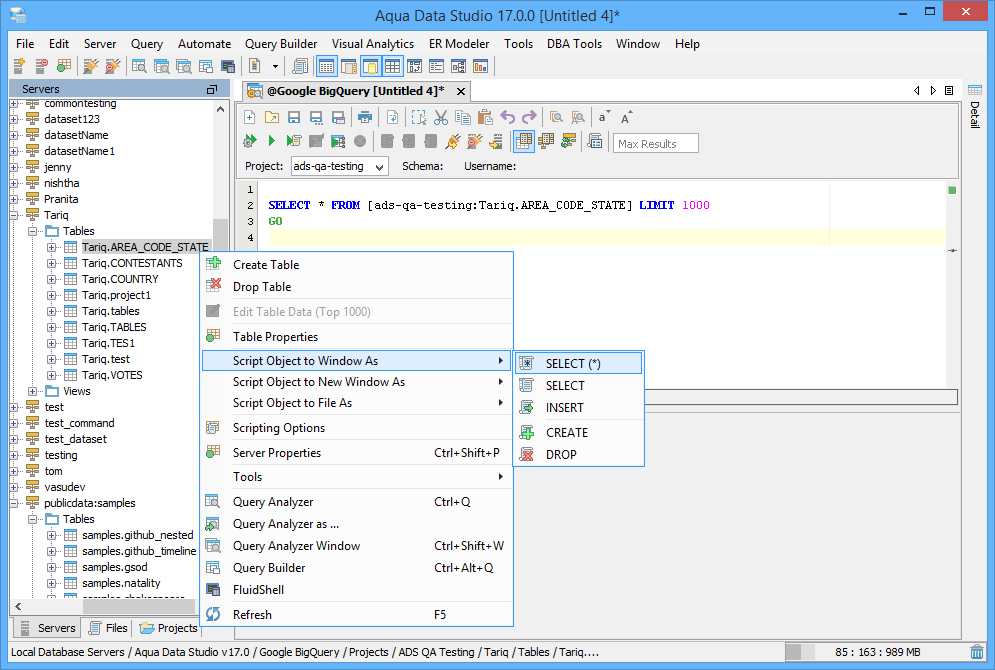Expand the samples.gsod table node
Viewport: 995px width, 670px height.
(51, 567)
